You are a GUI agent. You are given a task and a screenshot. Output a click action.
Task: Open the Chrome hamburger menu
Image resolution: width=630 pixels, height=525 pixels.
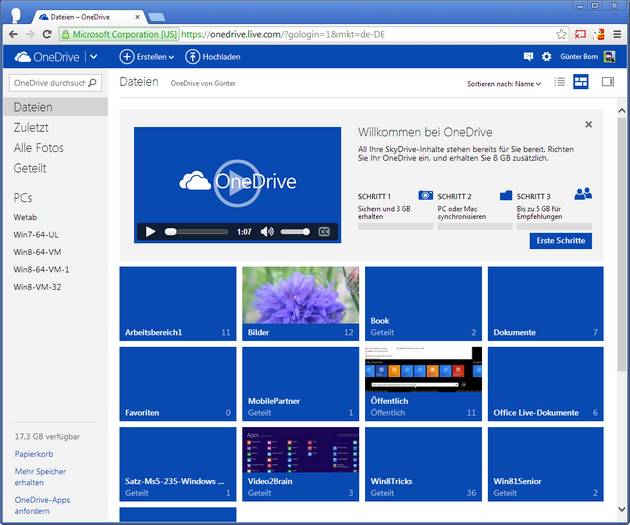617,34
